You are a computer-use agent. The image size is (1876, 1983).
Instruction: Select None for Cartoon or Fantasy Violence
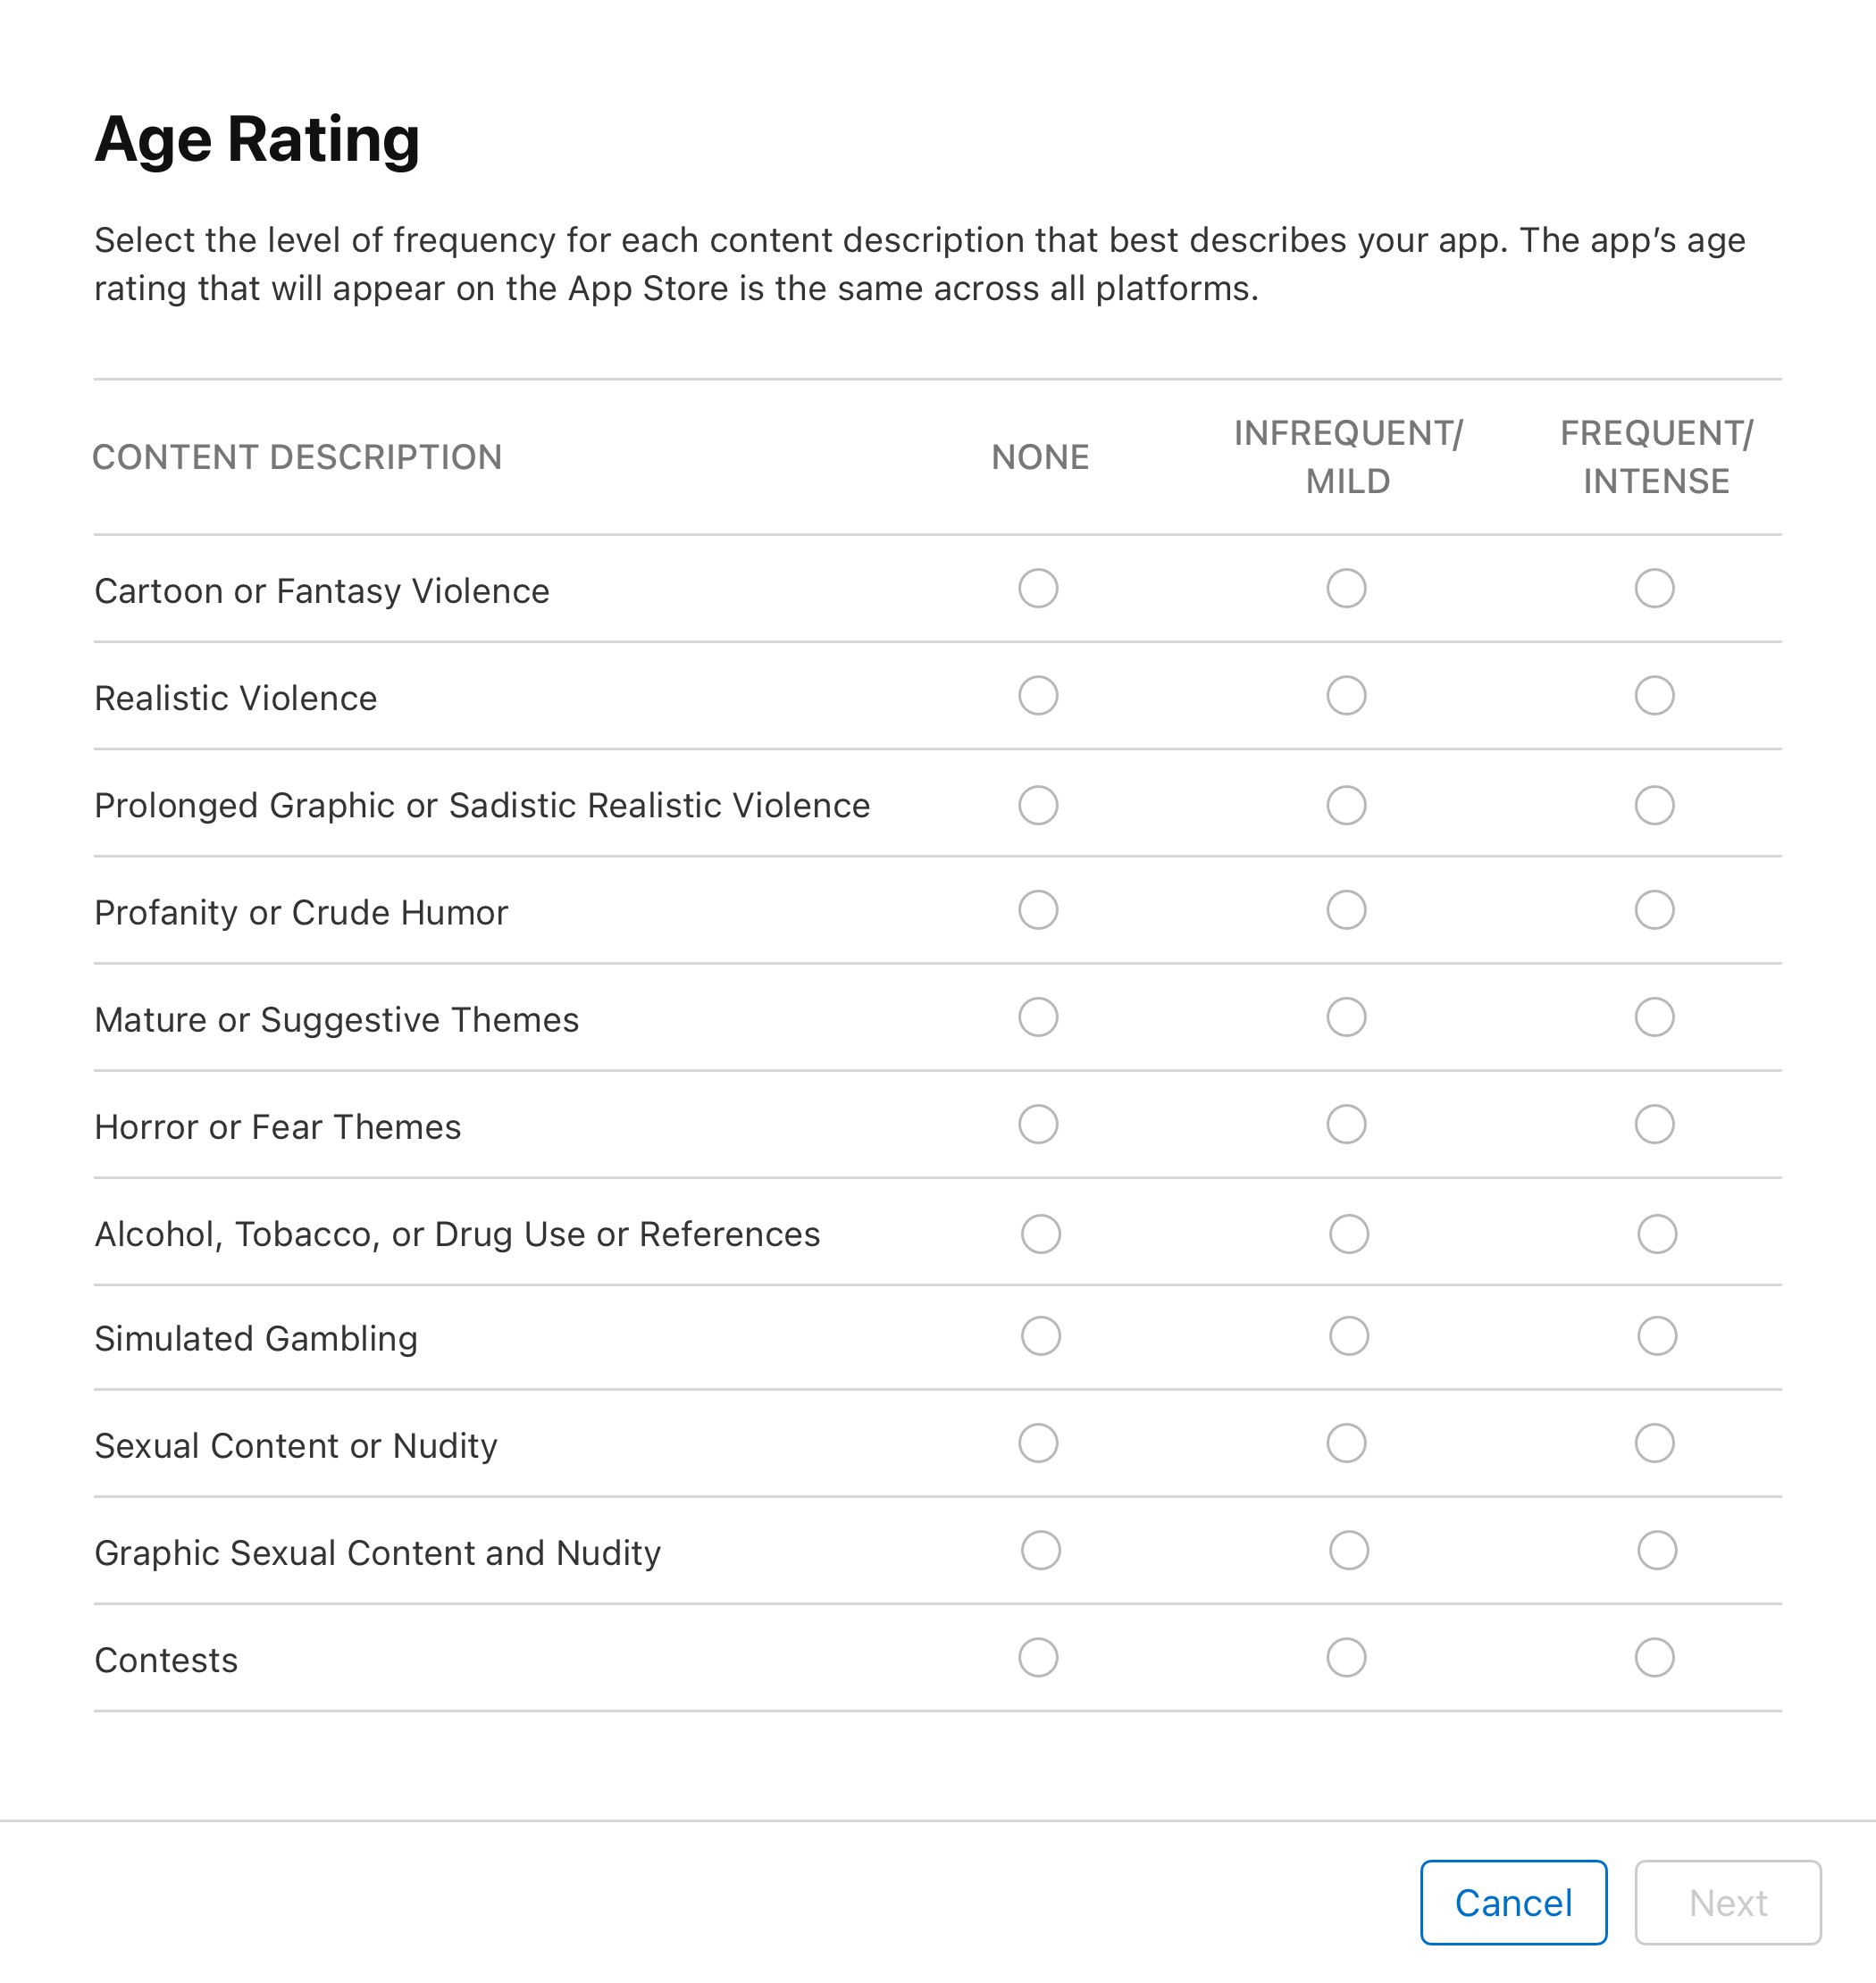1037,589
